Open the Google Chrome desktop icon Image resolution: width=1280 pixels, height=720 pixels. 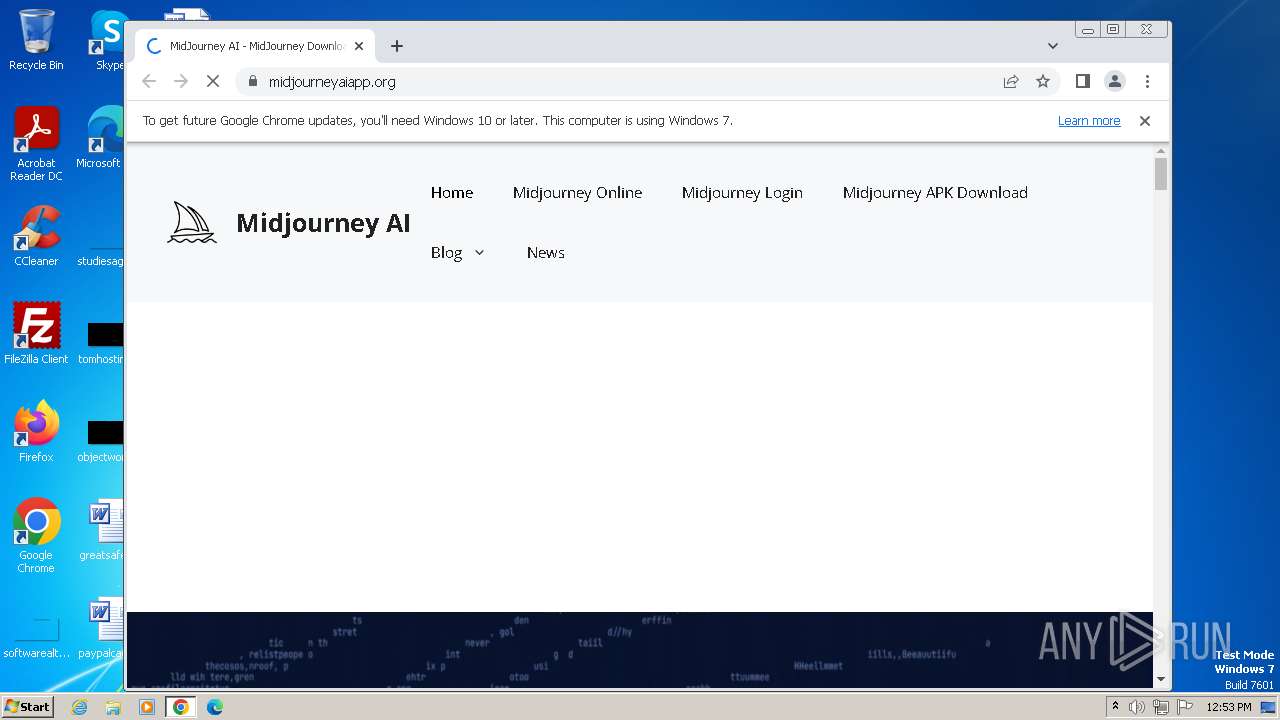(x=36, y=536)
